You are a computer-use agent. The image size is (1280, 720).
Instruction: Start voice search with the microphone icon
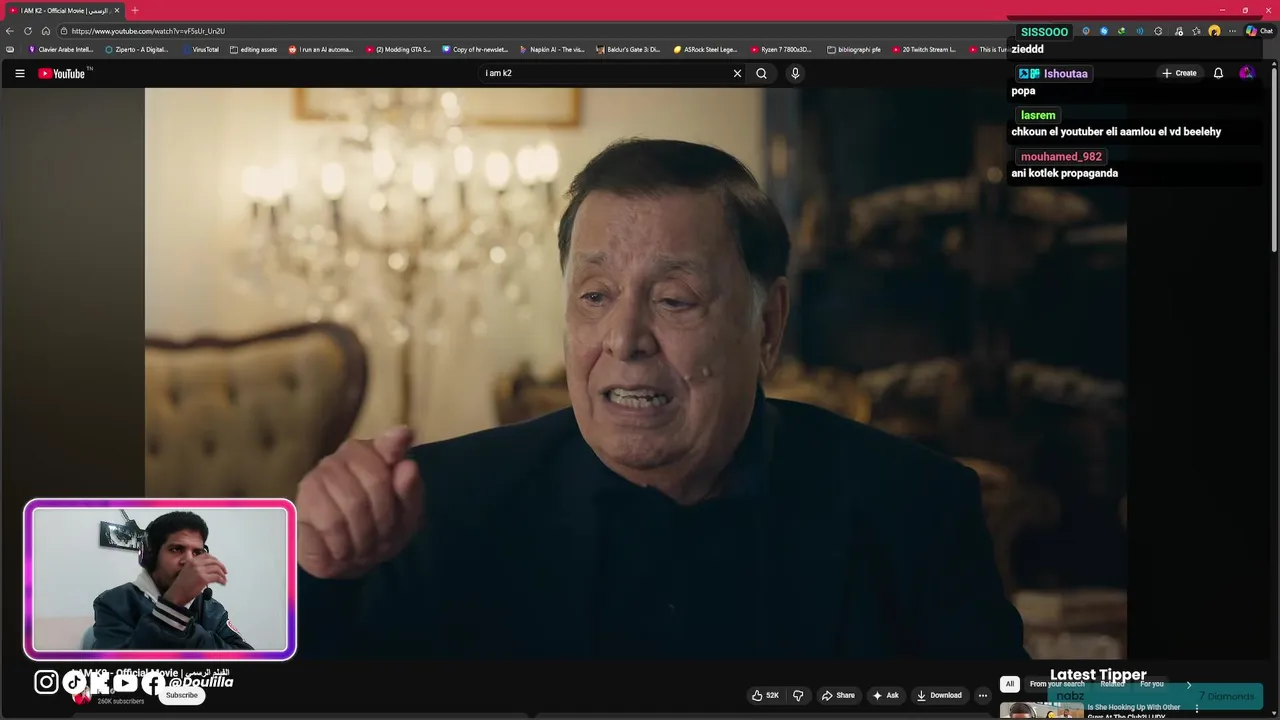coord(795,73)
